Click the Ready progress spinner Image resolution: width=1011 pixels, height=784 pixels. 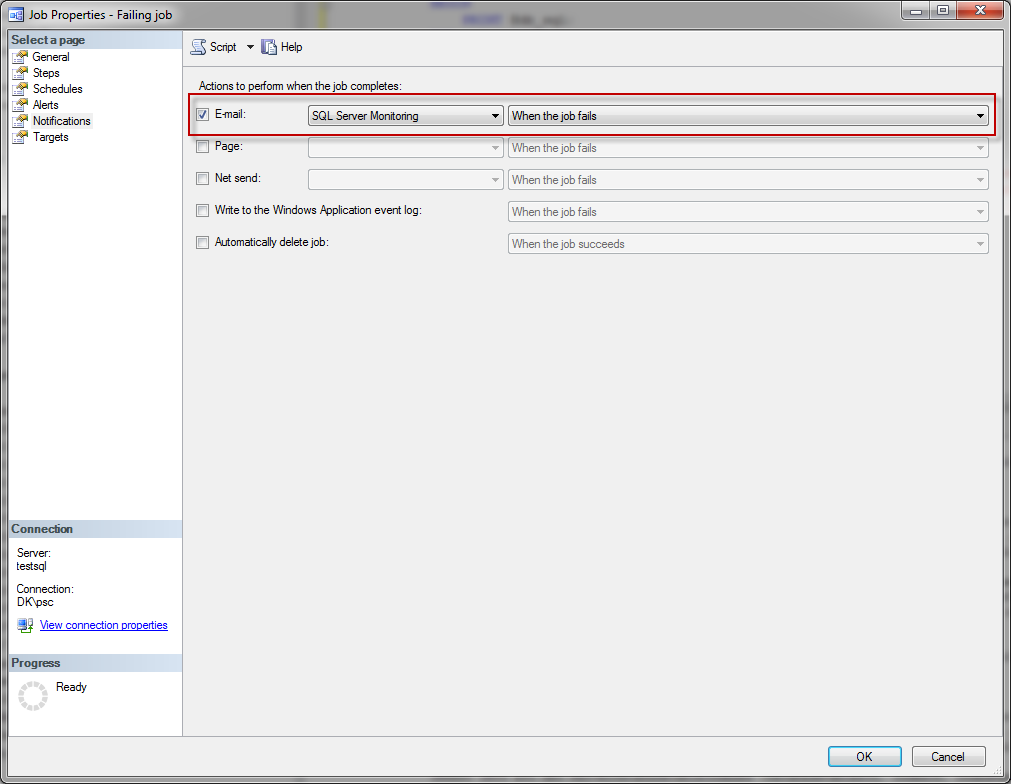point(33,696)
